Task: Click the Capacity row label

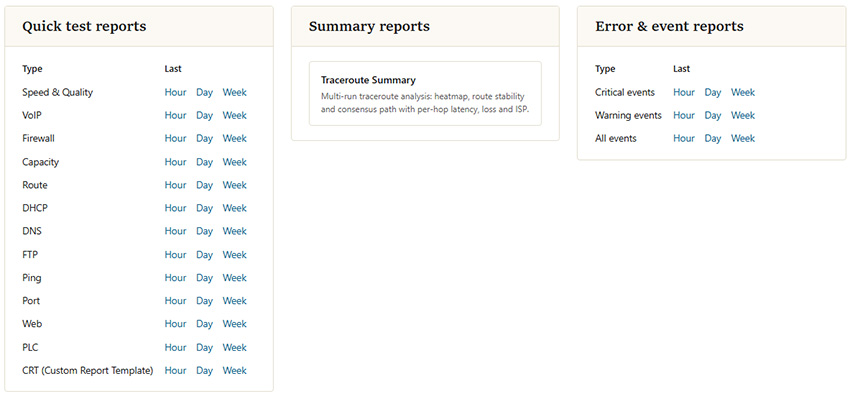Action: [41, 162]
